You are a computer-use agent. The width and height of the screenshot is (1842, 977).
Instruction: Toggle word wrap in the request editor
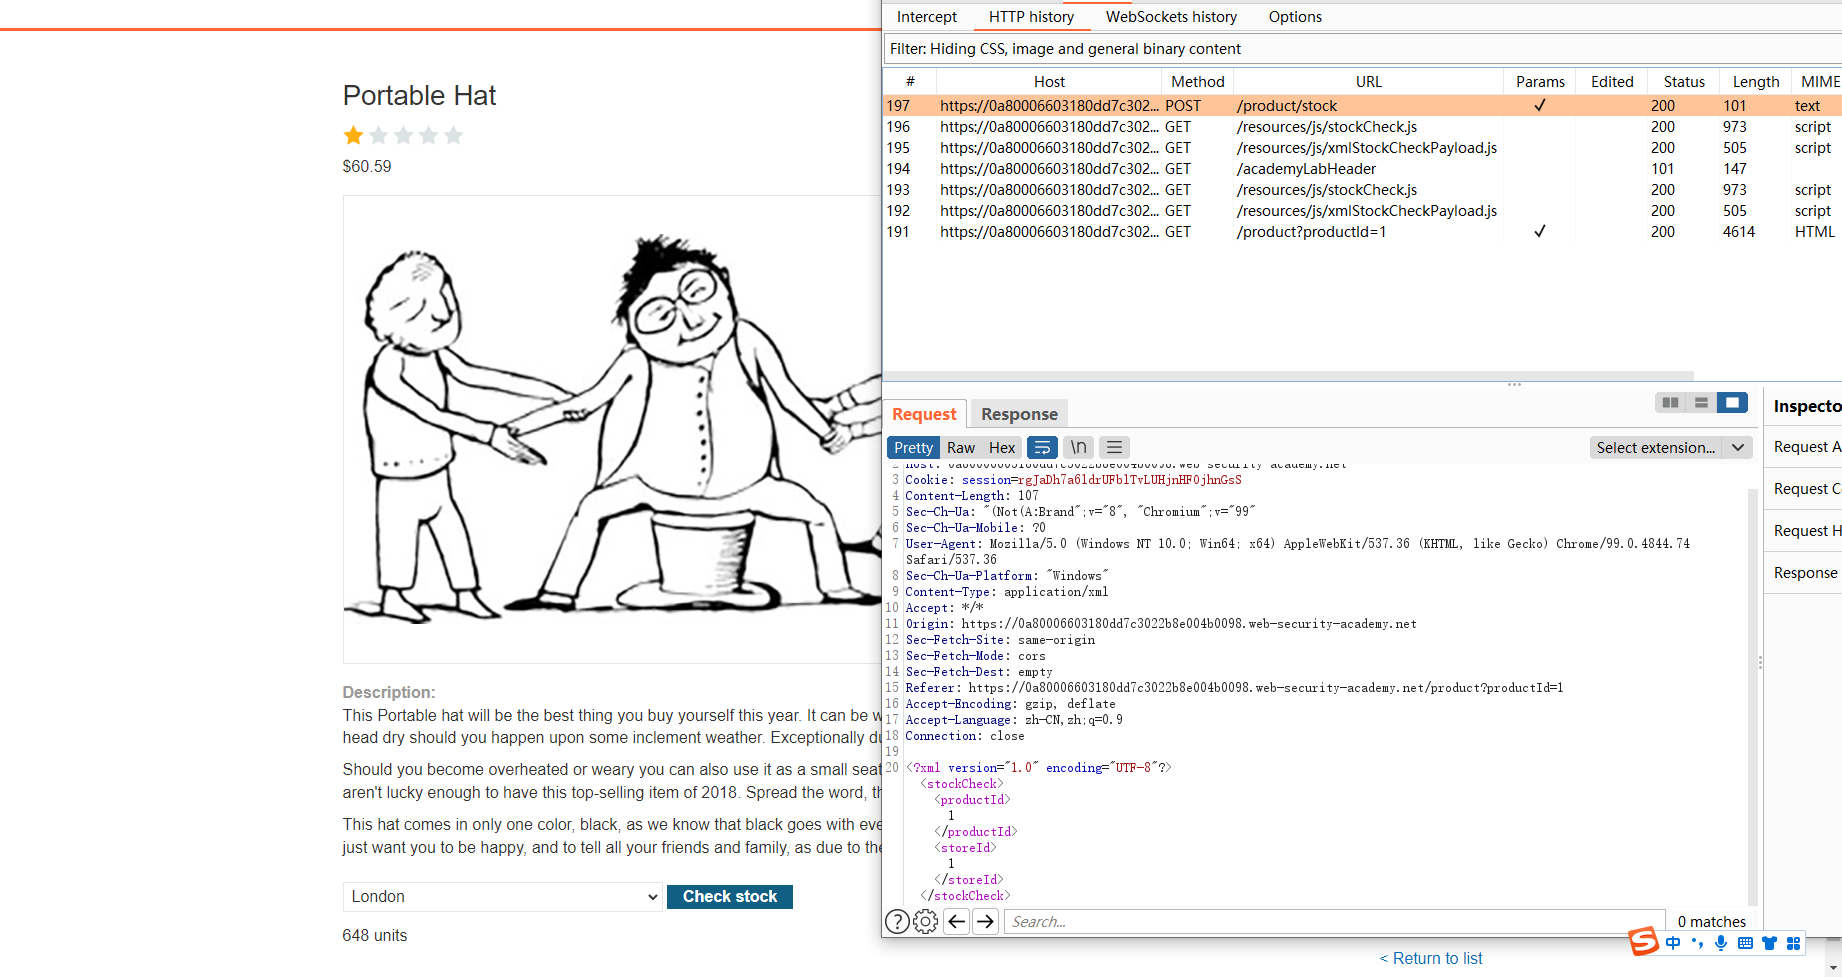[1042, 447]
